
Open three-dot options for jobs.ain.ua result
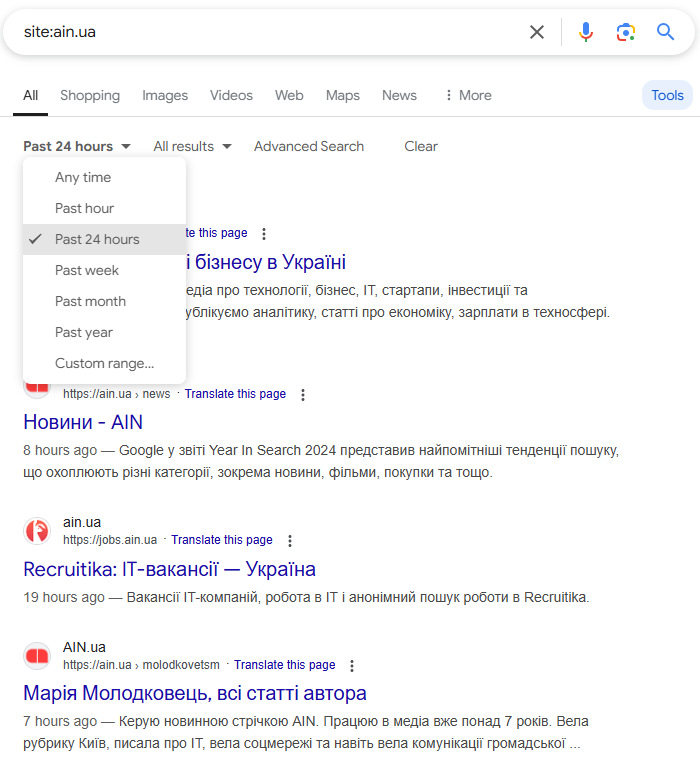(290, 541)
